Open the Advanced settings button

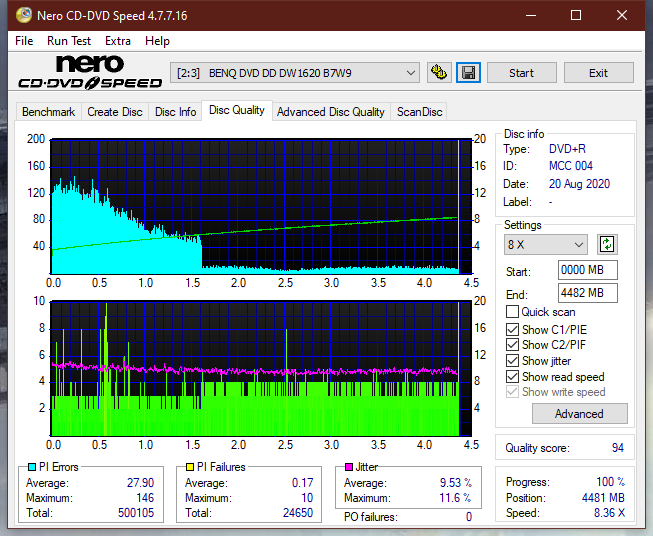coord(579,414)
